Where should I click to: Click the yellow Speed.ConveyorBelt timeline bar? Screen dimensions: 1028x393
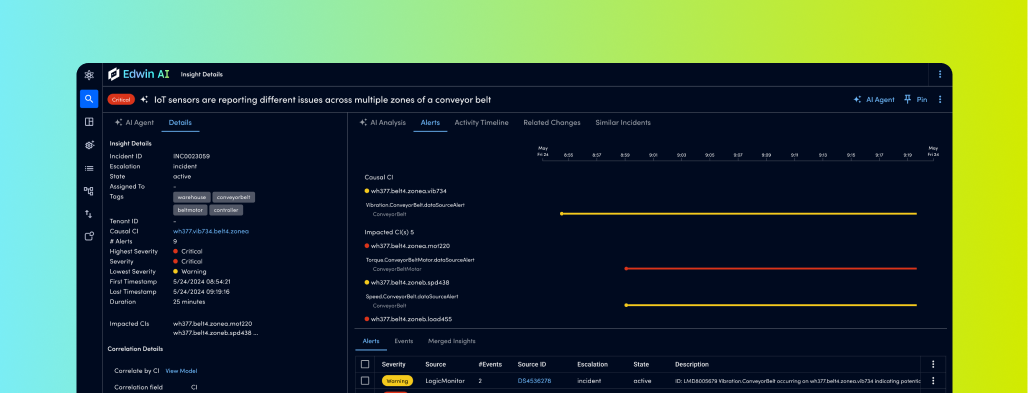tap(771, 305)
